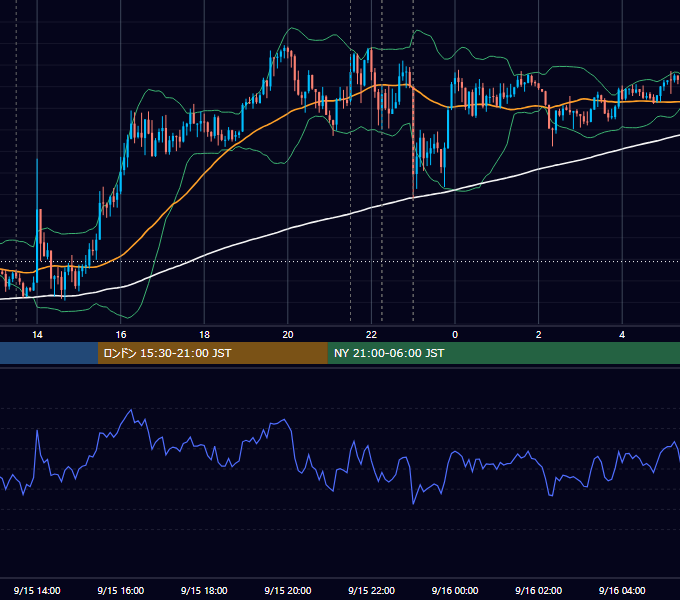Click the 2 hour label on the price chart axis
The width and height of the screenshot is (680, 600).
pos(539,335)
